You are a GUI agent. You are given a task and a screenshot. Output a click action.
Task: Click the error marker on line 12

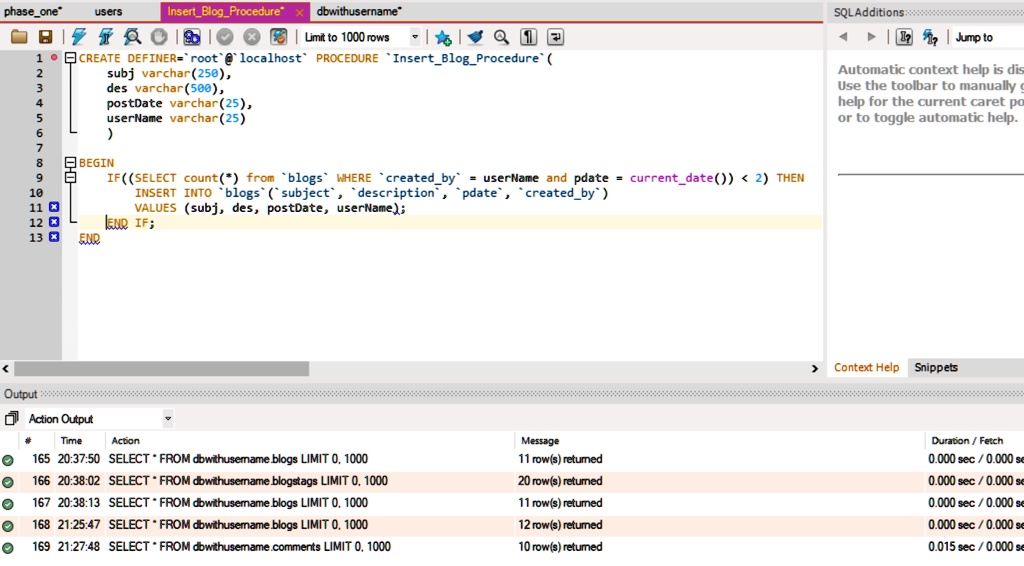54,223
